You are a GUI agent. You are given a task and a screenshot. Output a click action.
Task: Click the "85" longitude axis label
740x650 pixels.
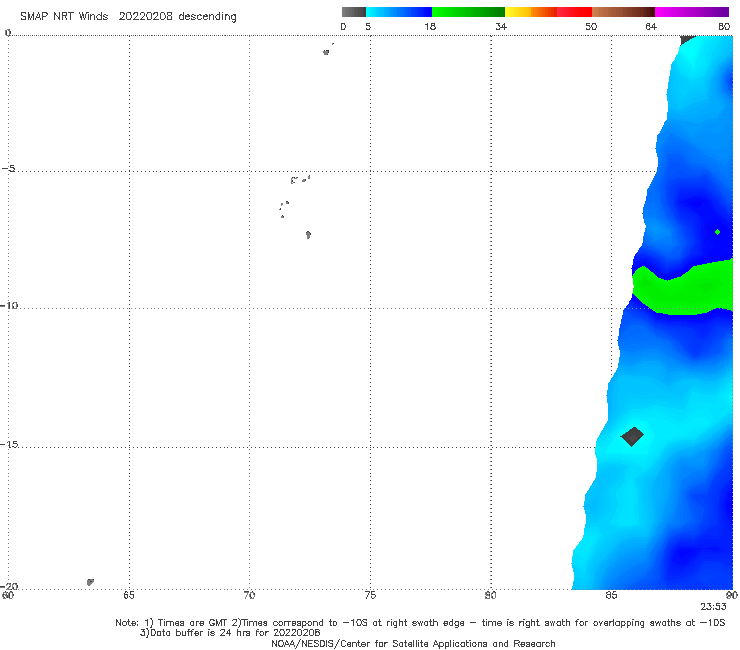(611, 595)
